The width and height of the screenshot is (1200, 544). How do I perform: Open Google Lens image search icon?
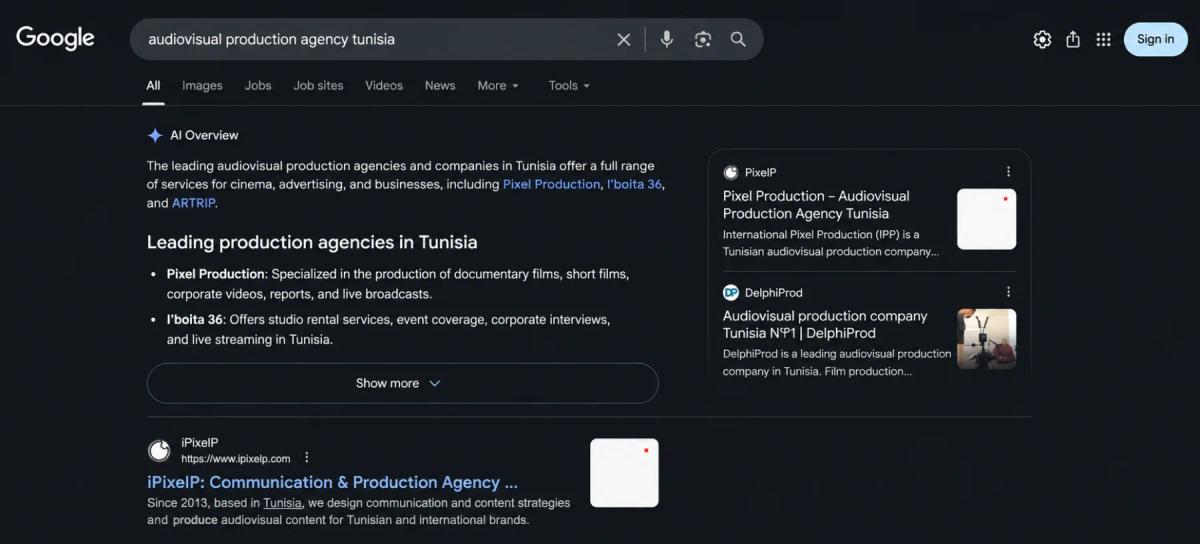(x=703, y=39)
